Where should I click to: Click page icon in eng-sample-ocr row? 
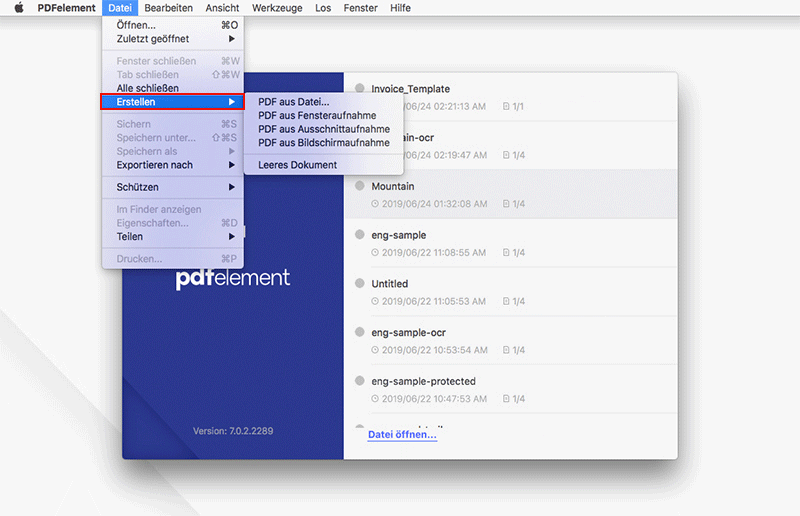(506, 350)
